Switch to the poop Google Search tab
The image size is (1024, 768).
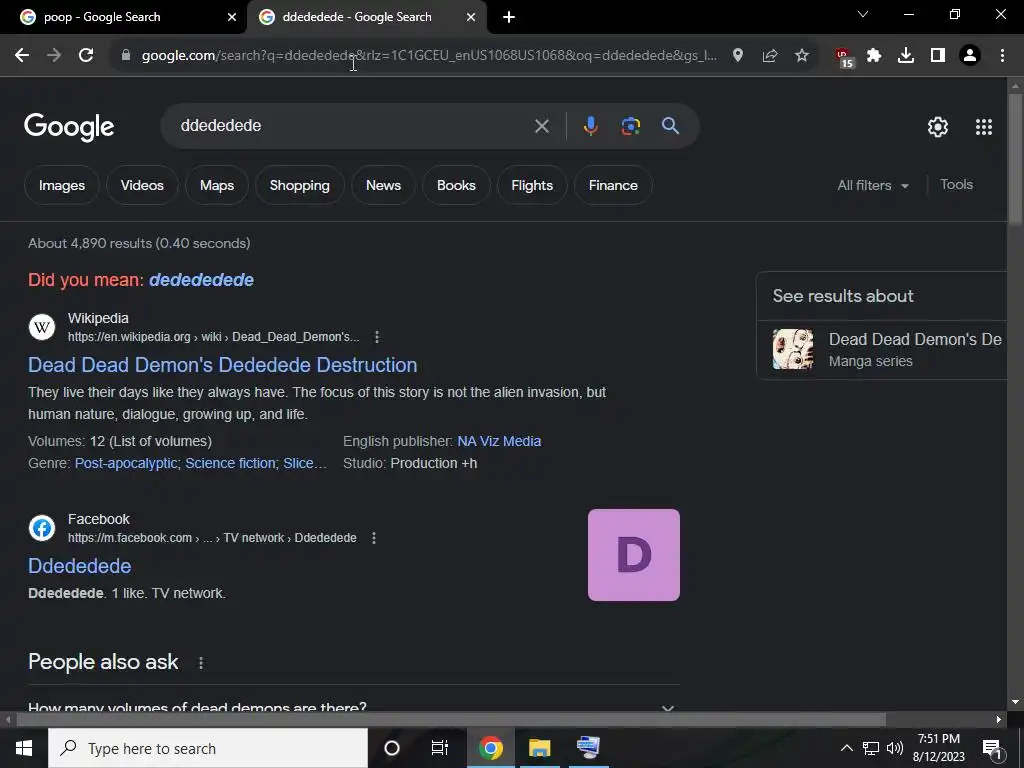(x=124, y=17)
